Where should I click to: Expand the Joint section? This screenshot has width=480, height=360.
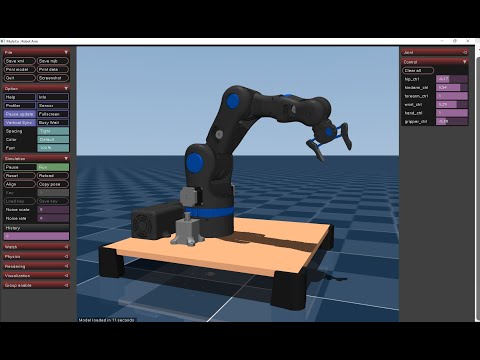coord(435,52)
